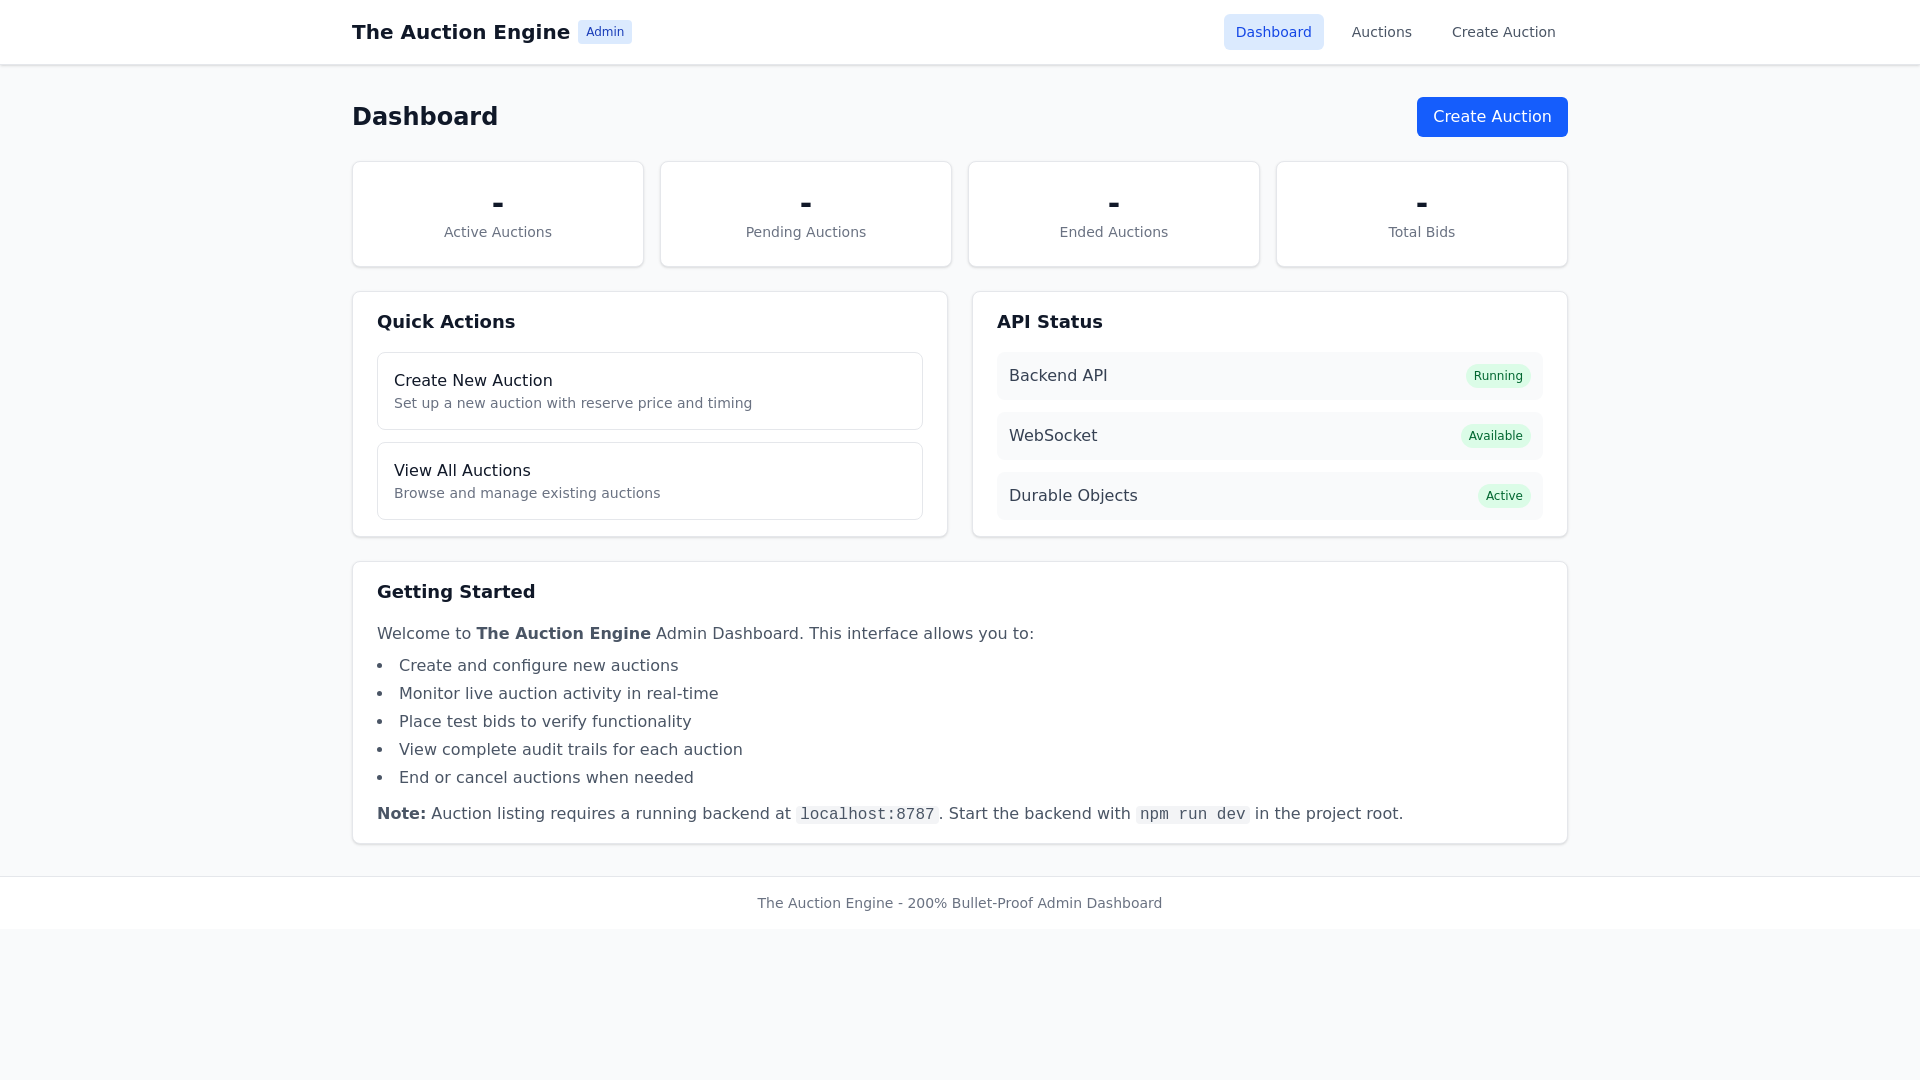Go to the Auctions nav tab

coord(1381,32)
